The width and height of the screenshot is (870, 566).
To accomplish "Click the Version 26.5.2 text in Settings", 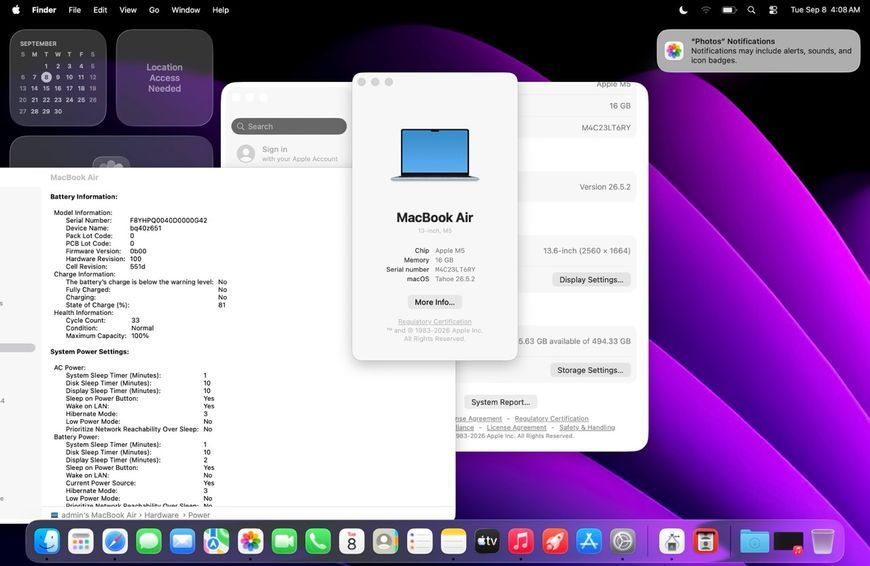I will [x=605, y=187].
